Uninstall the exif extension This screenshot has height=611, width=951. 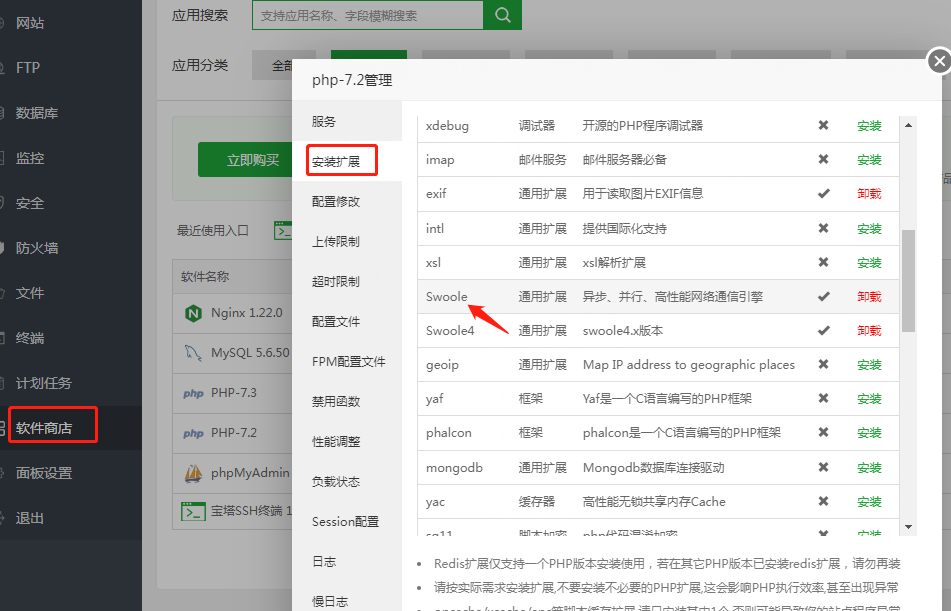click(869, 194)
